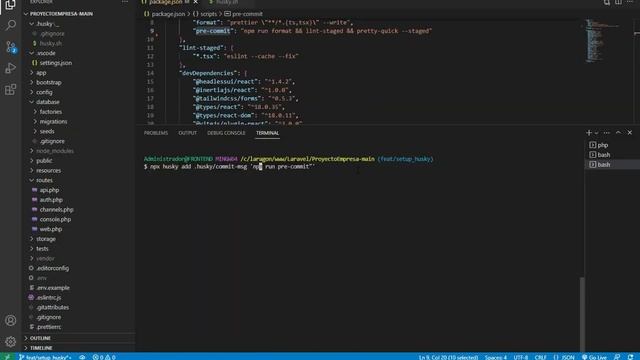Open terminal launch profile dropdown arrow
Viewport: 640px width, 360px height.
pos(596,133)
